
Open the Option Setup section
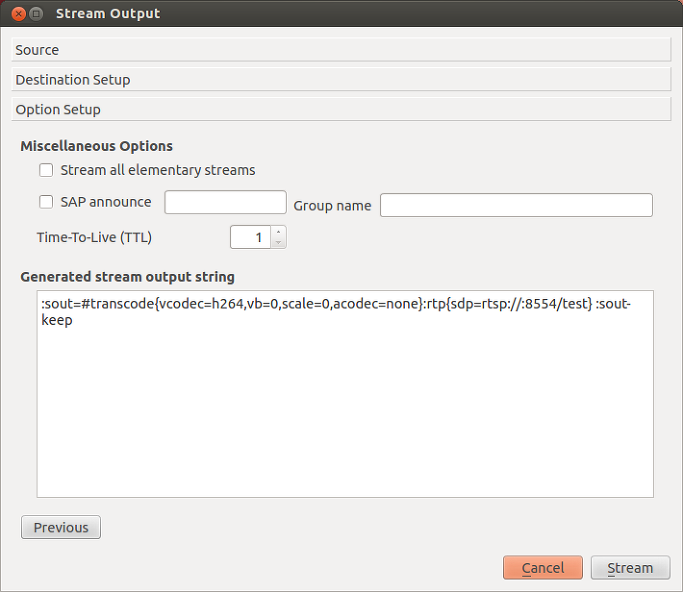coord(341,109)
